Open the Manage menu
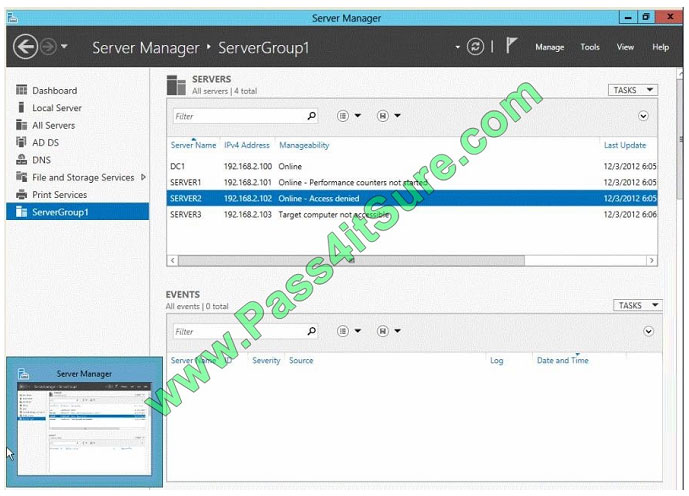Viewport: 689px width, 496px height. (549, 47)
